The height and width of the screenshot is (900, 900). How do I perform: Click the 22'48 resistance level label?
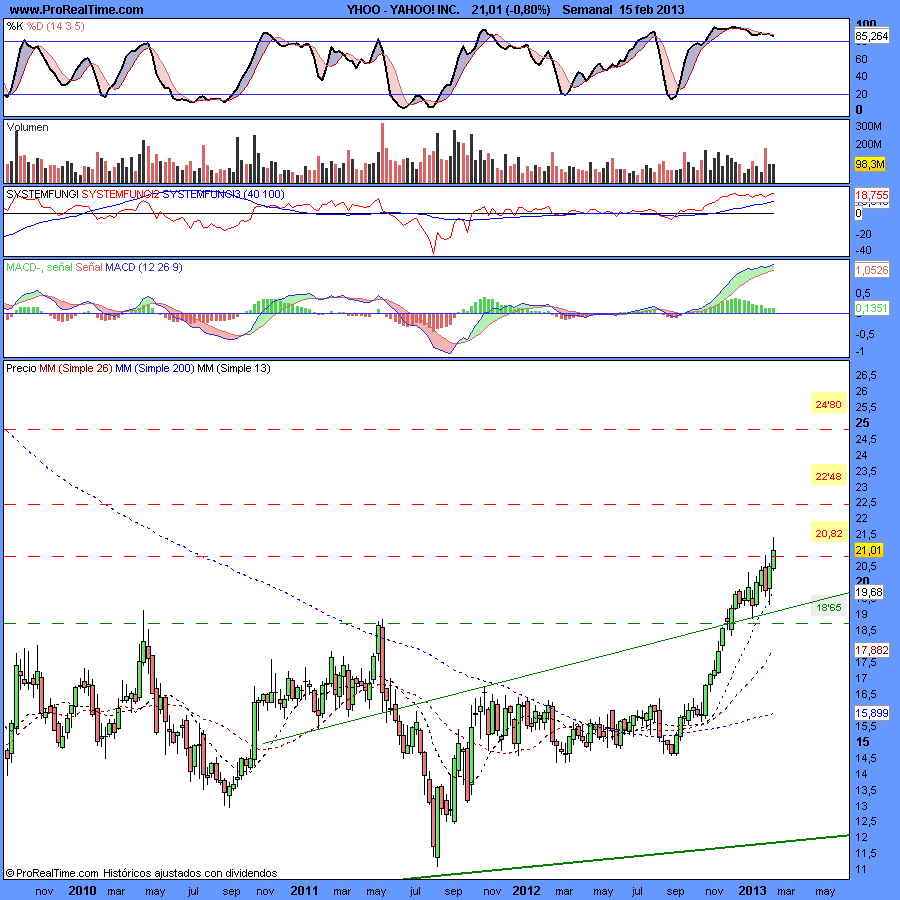click(x=828, y=476)
